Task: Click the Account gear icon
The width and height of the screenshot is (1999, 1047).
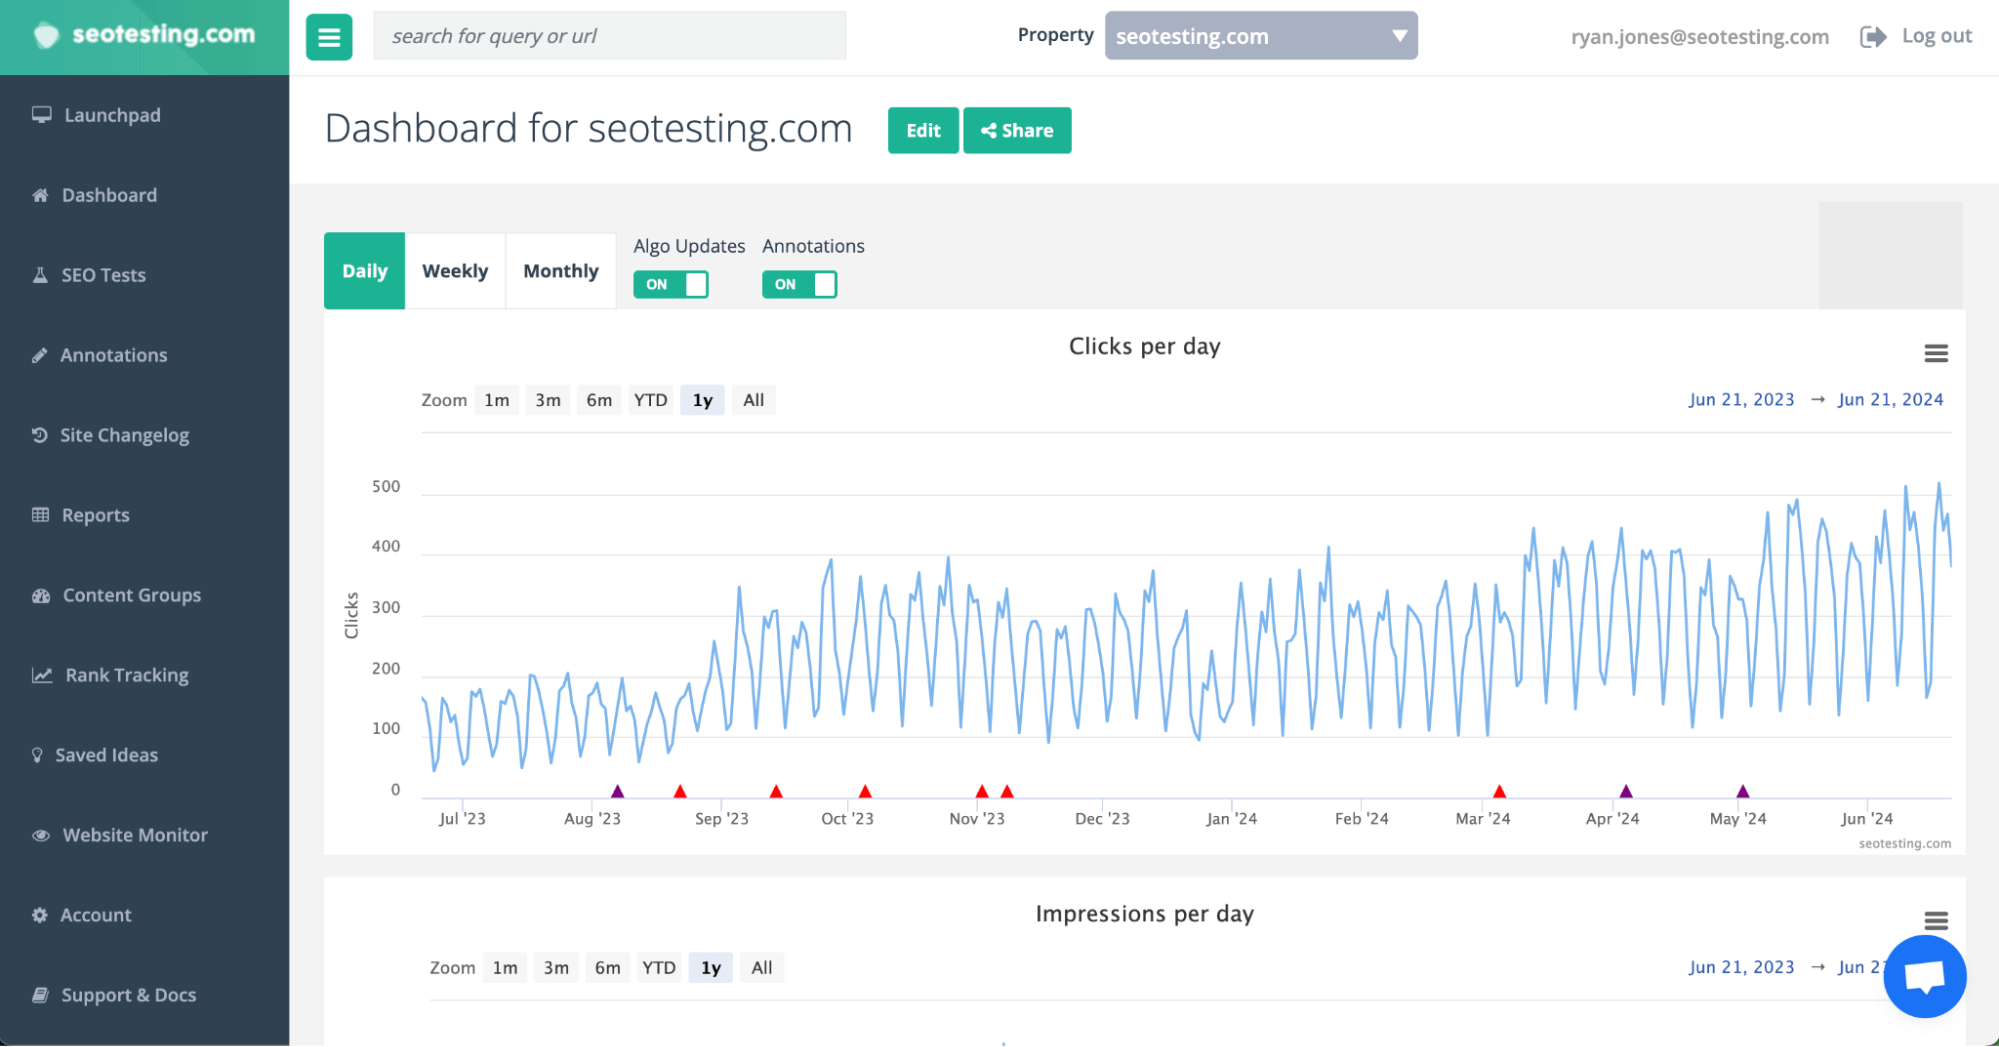Action: (x=39, y=915)
